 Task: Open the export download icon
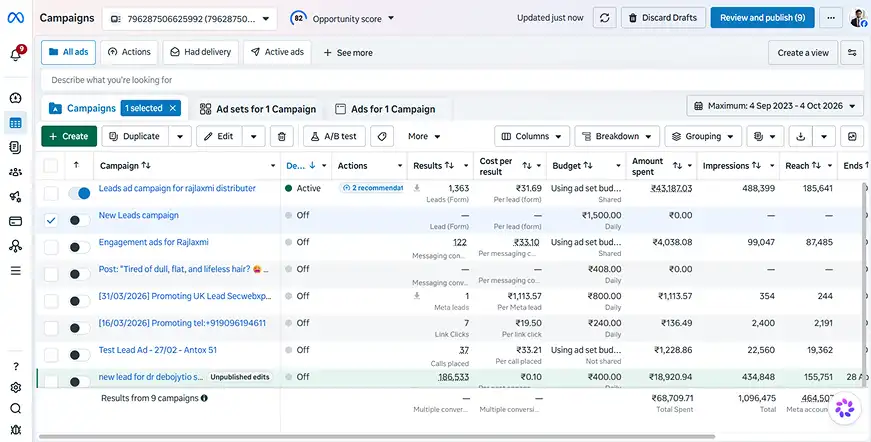[x=800, y=137]
